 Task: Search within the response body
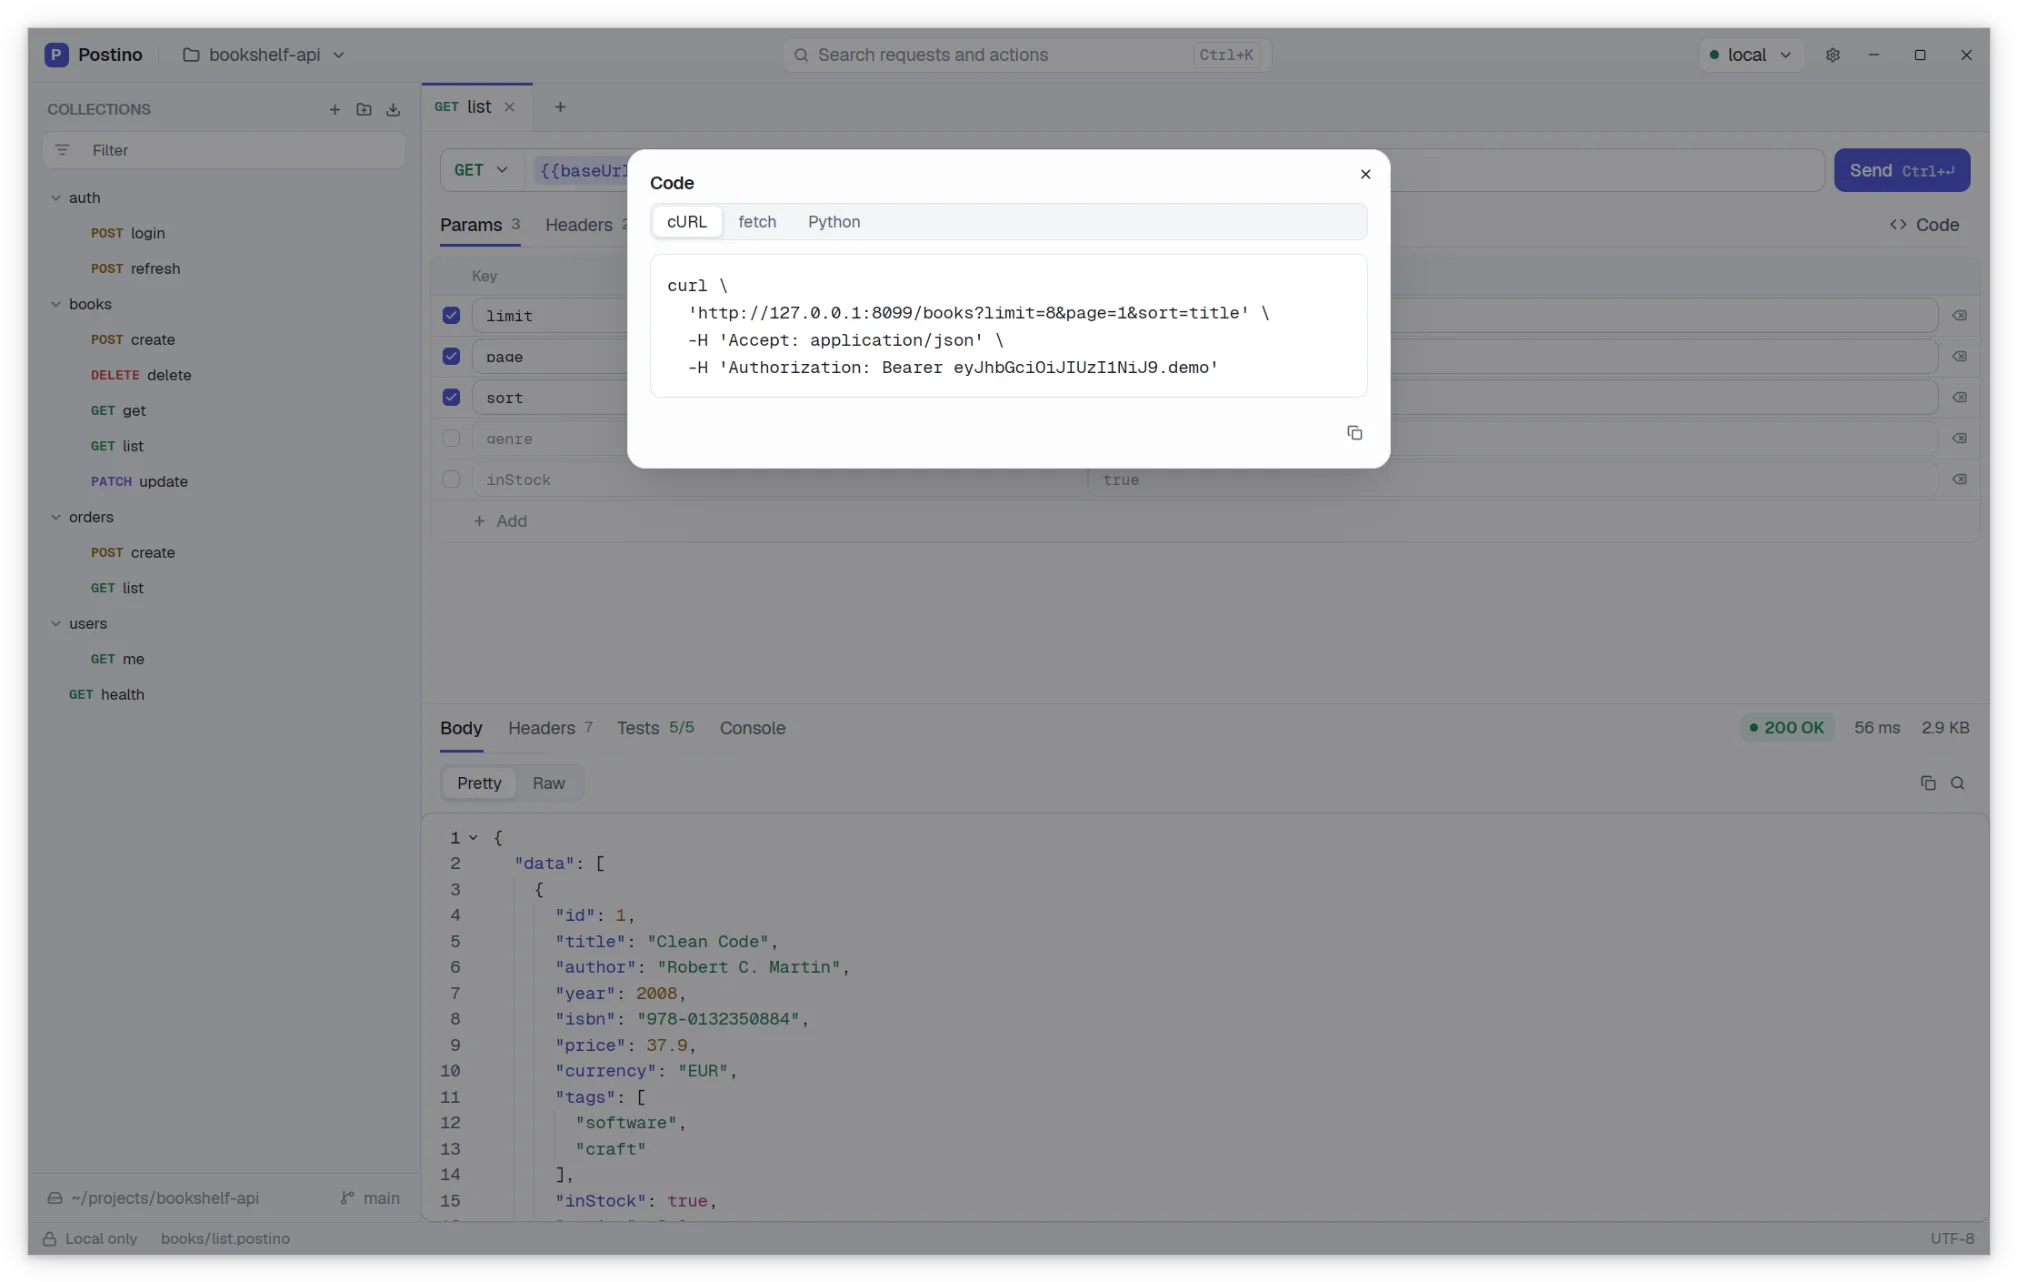click(x=1957, y=783)
